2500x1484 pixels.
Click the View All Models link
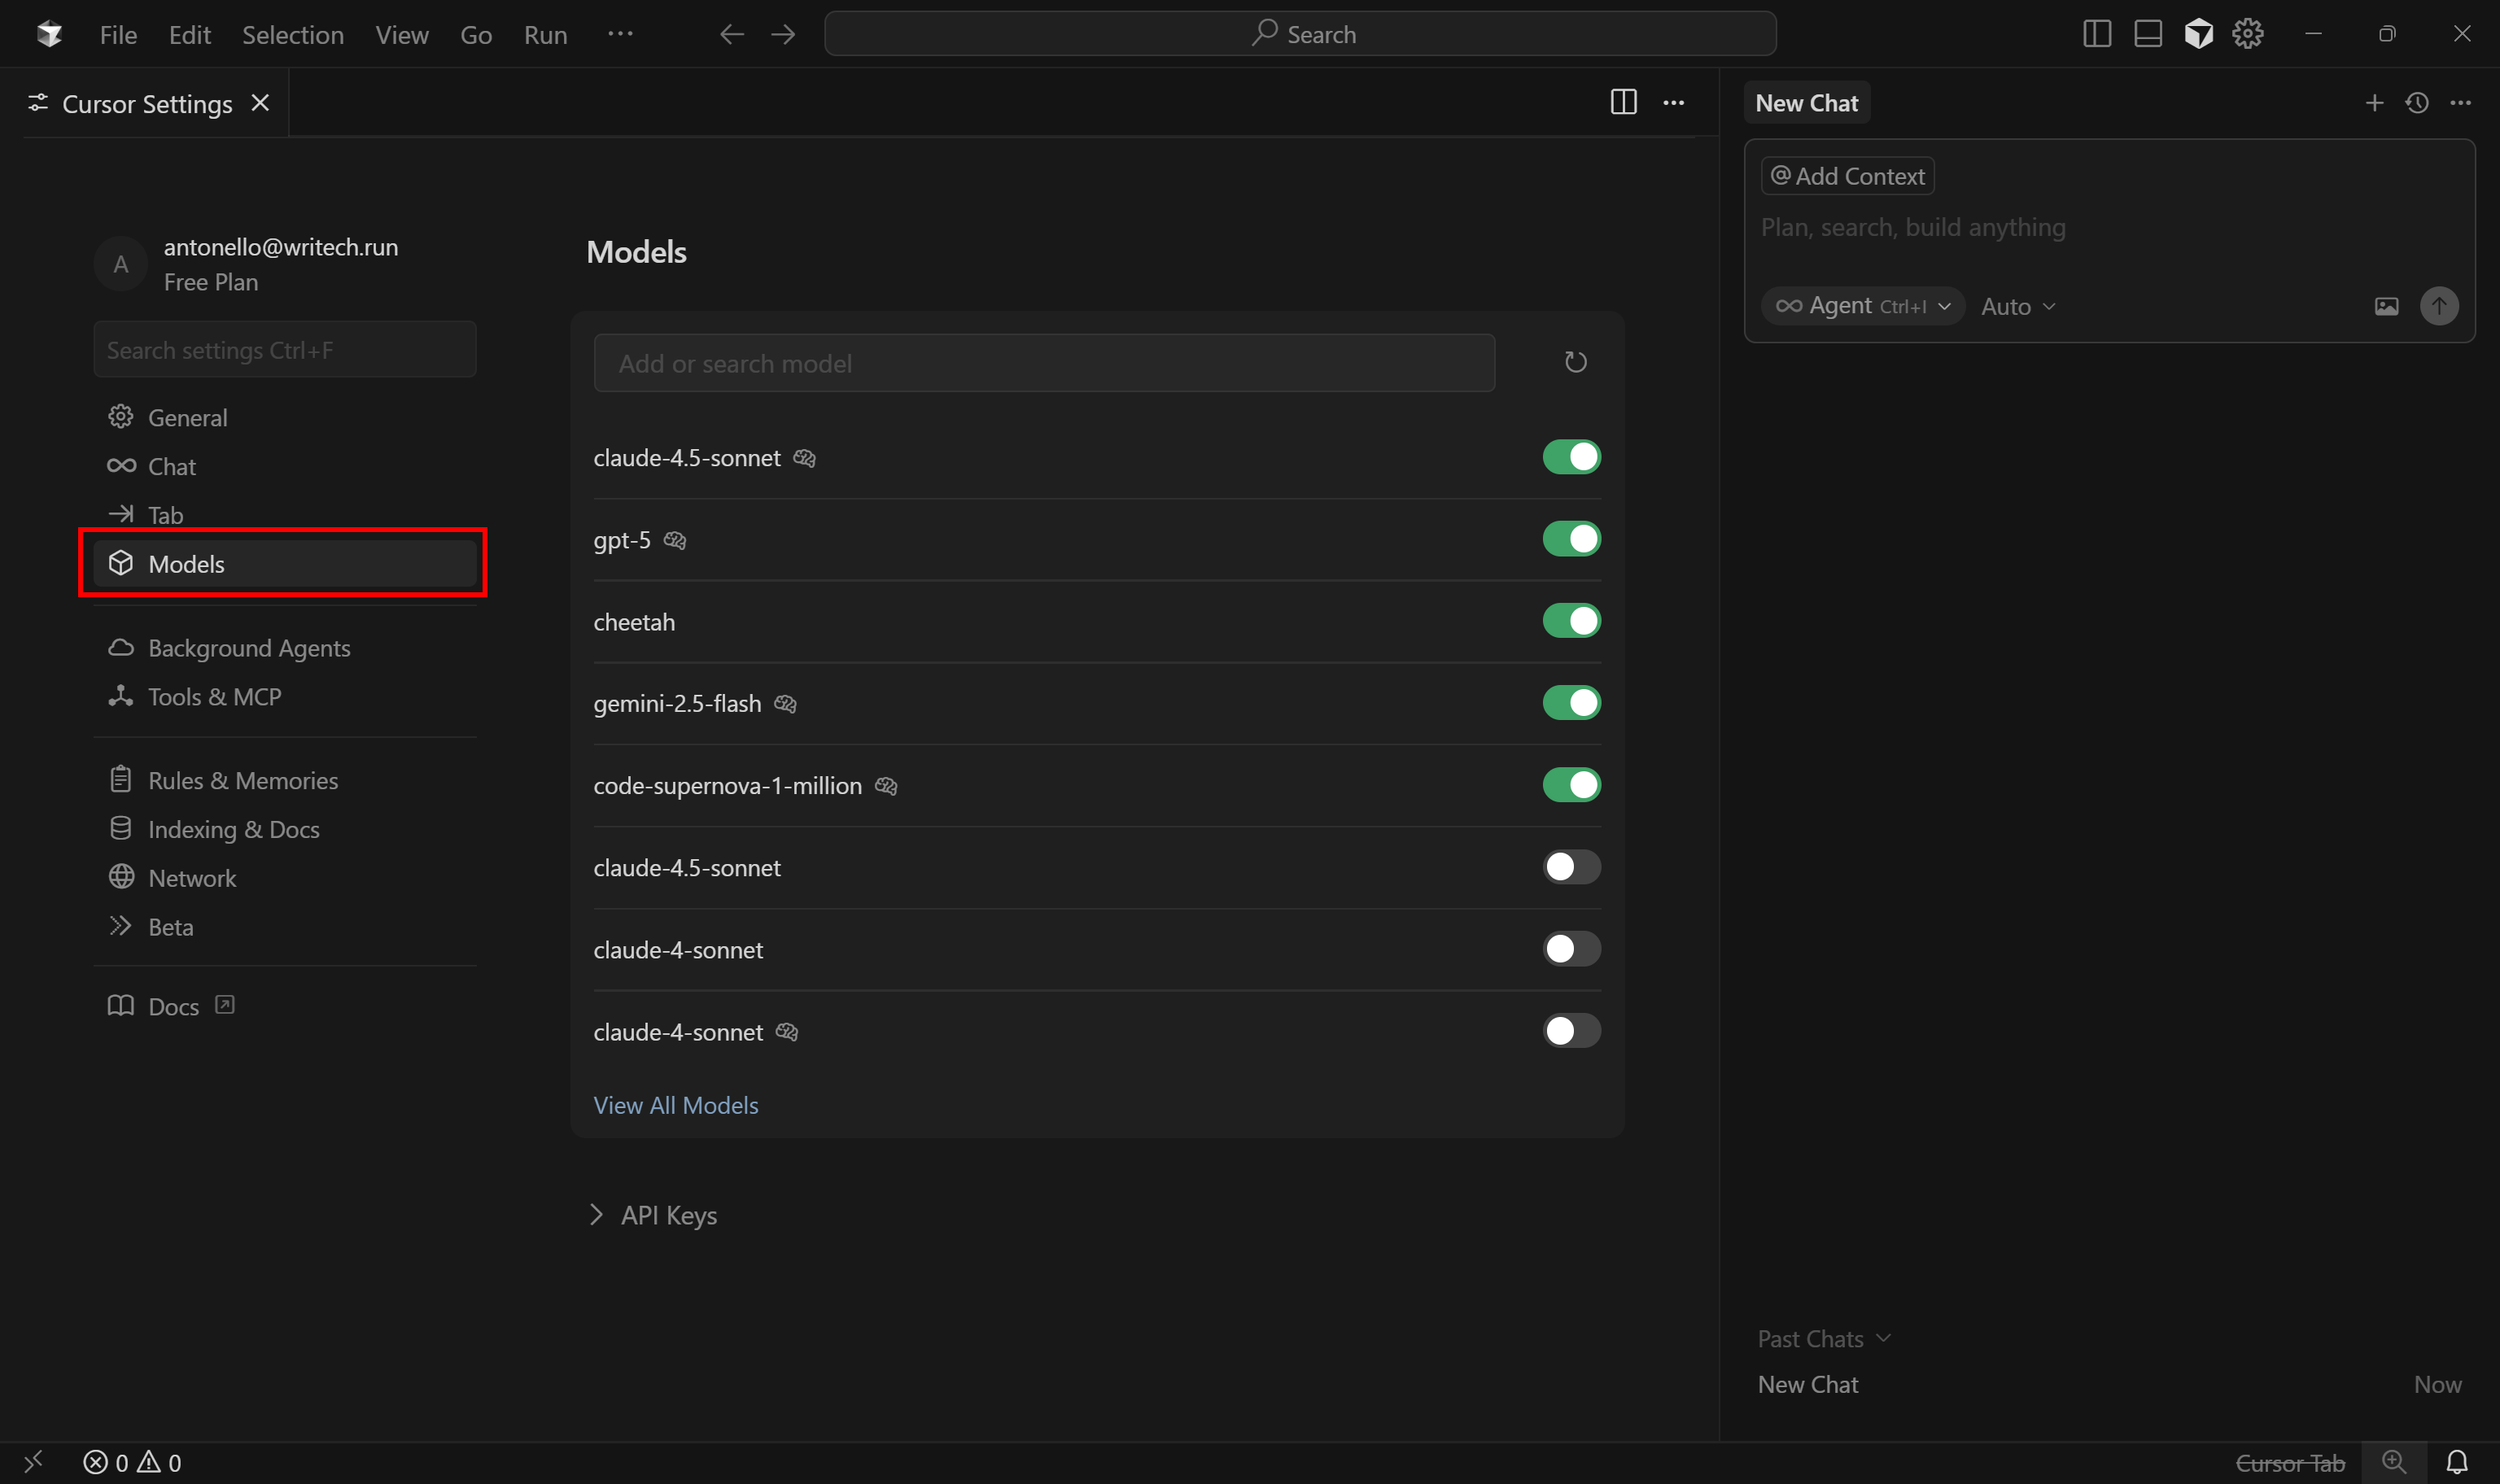(675, 1104)
